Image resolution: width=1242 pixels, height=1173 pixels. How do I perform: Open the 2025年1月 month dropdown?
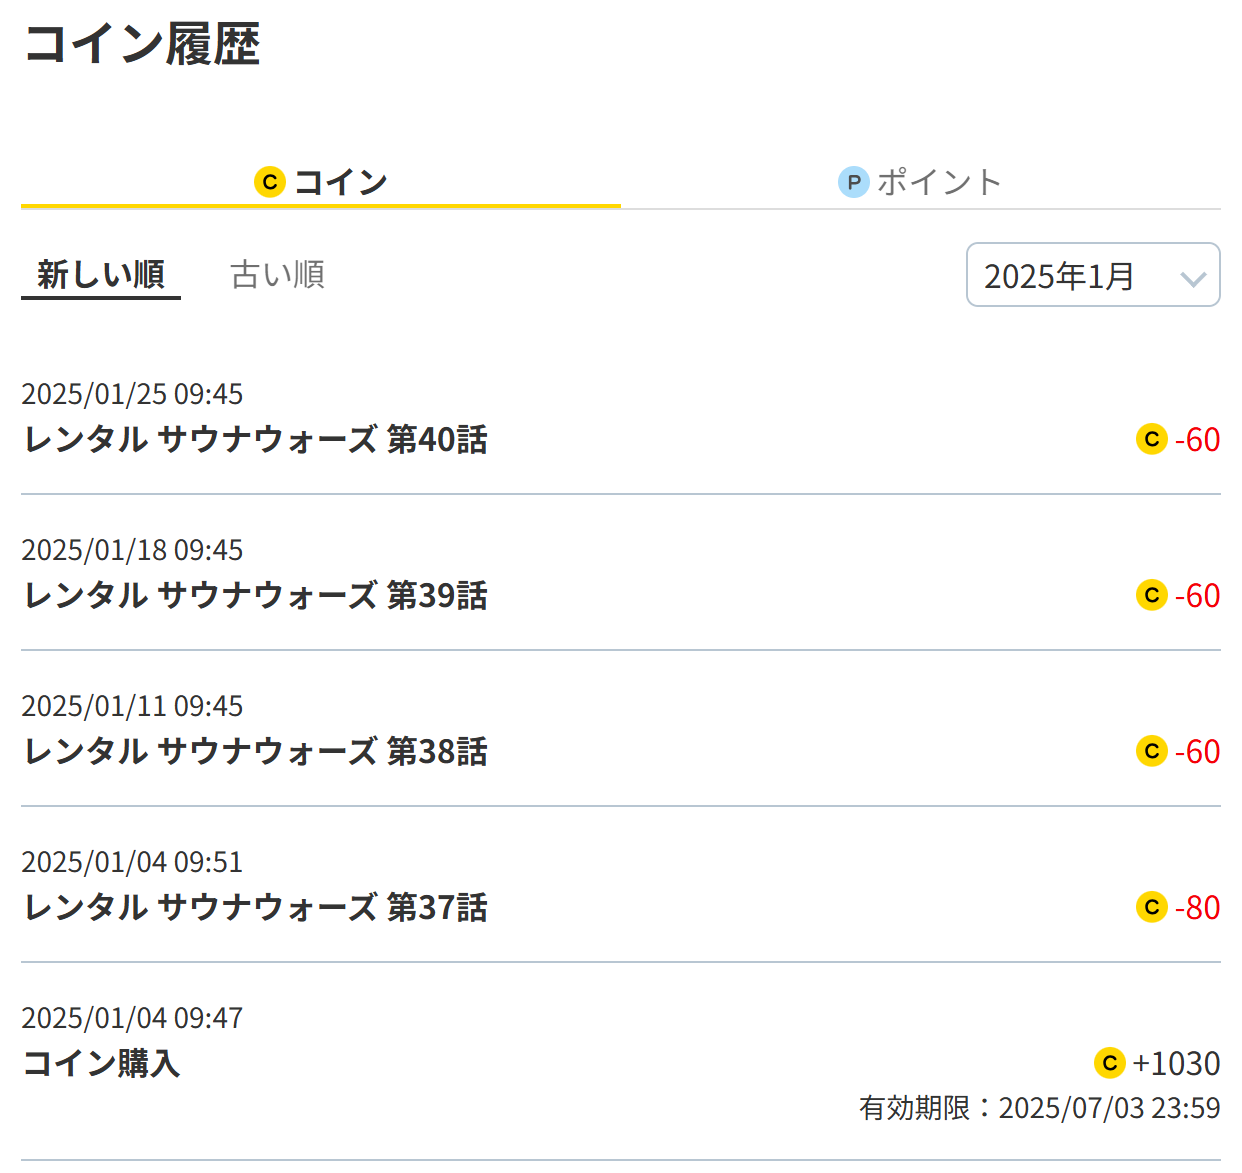tap(1093, 275)
